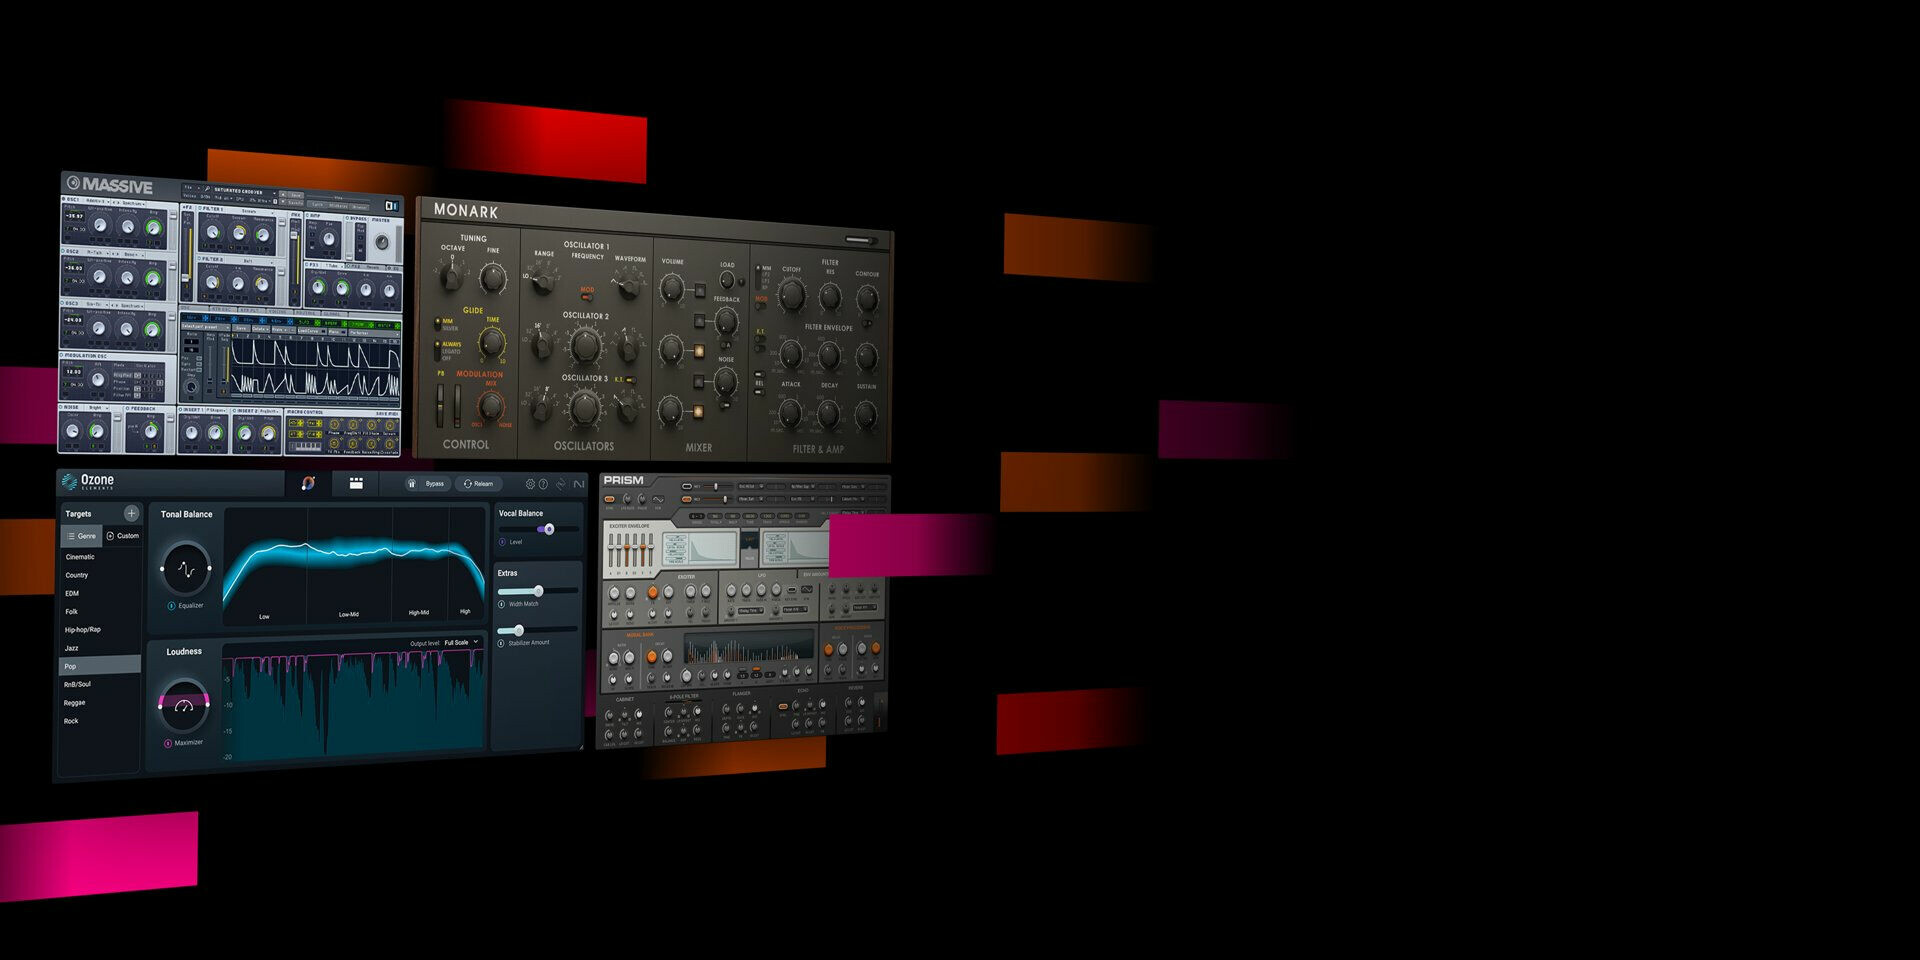Select the Jazz genre target
The image size is (1920, 960).
tap(72, 648)
